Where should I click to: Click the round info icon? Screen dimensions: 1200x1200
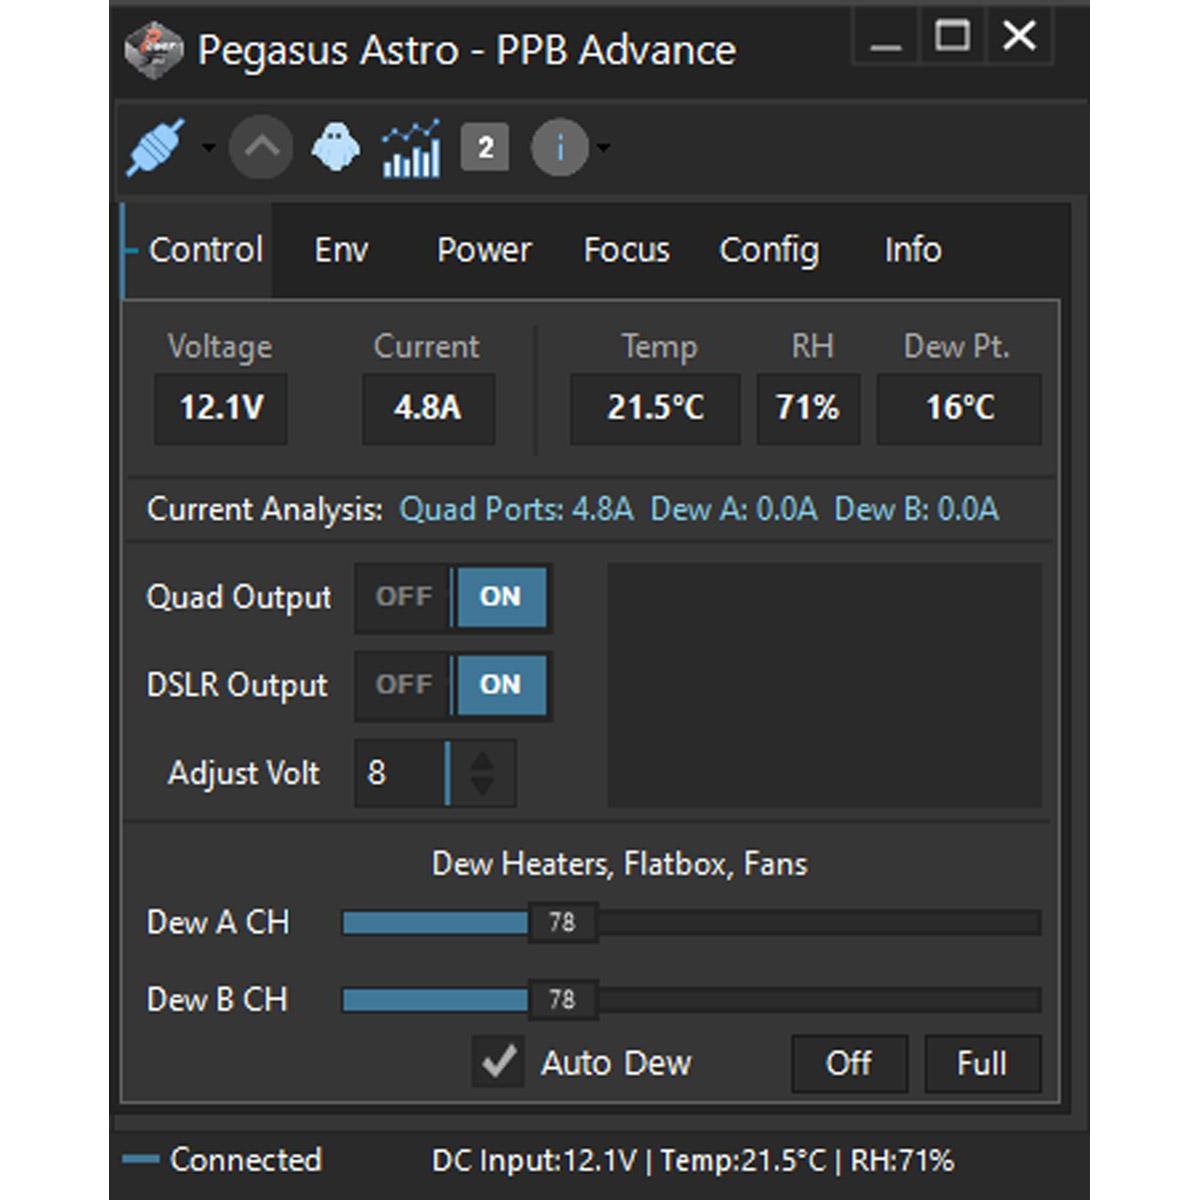coord(559,148)
